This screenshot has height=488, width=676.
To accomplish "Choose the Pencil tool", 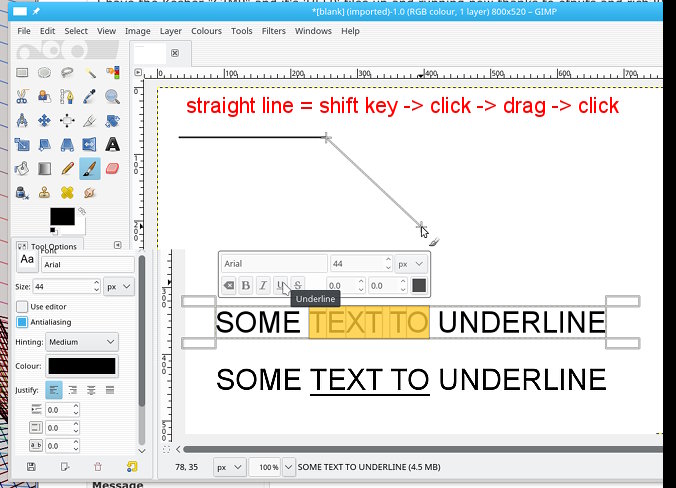I will 67,169.
